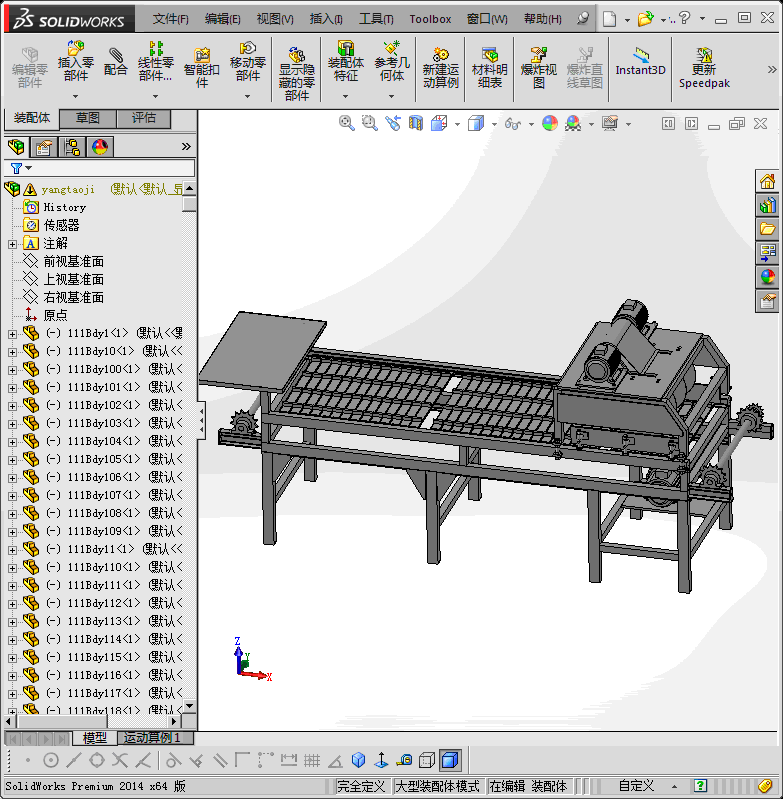Open the 插入零部件 dropdown arrow
The width and height of the screenshot is (783, 799).
(x=75, y=96)
